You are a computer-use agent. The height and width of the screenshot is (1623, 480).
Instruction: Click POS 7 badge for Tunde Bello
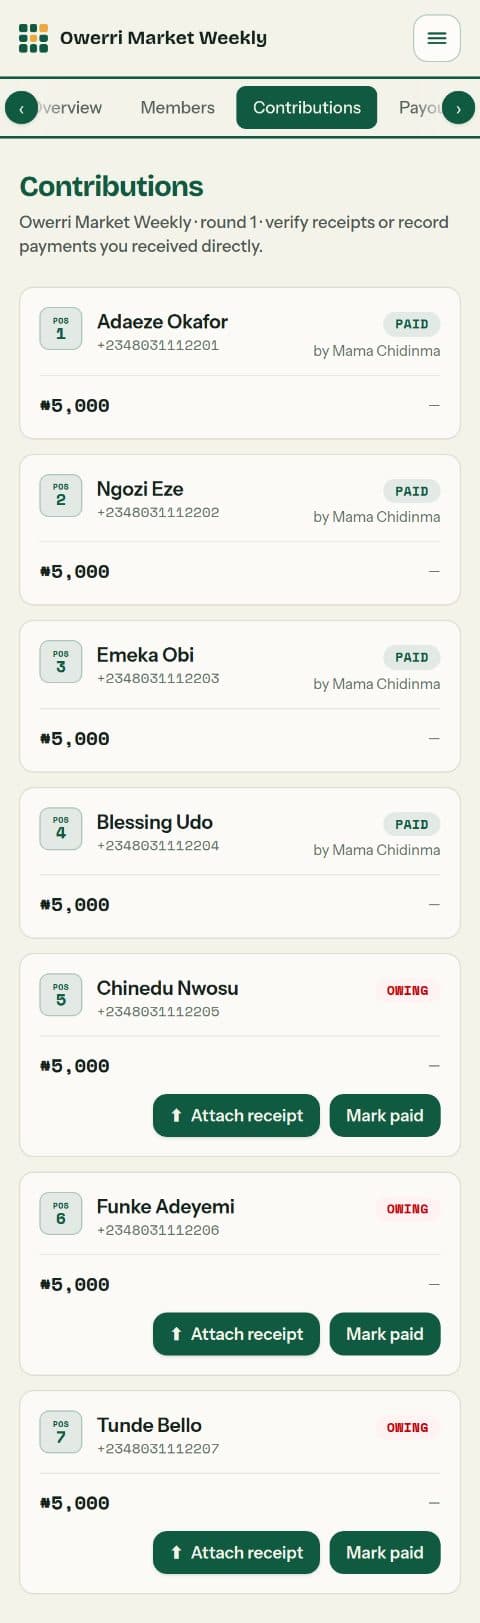pyautogui.click(x=61, y=1432)
